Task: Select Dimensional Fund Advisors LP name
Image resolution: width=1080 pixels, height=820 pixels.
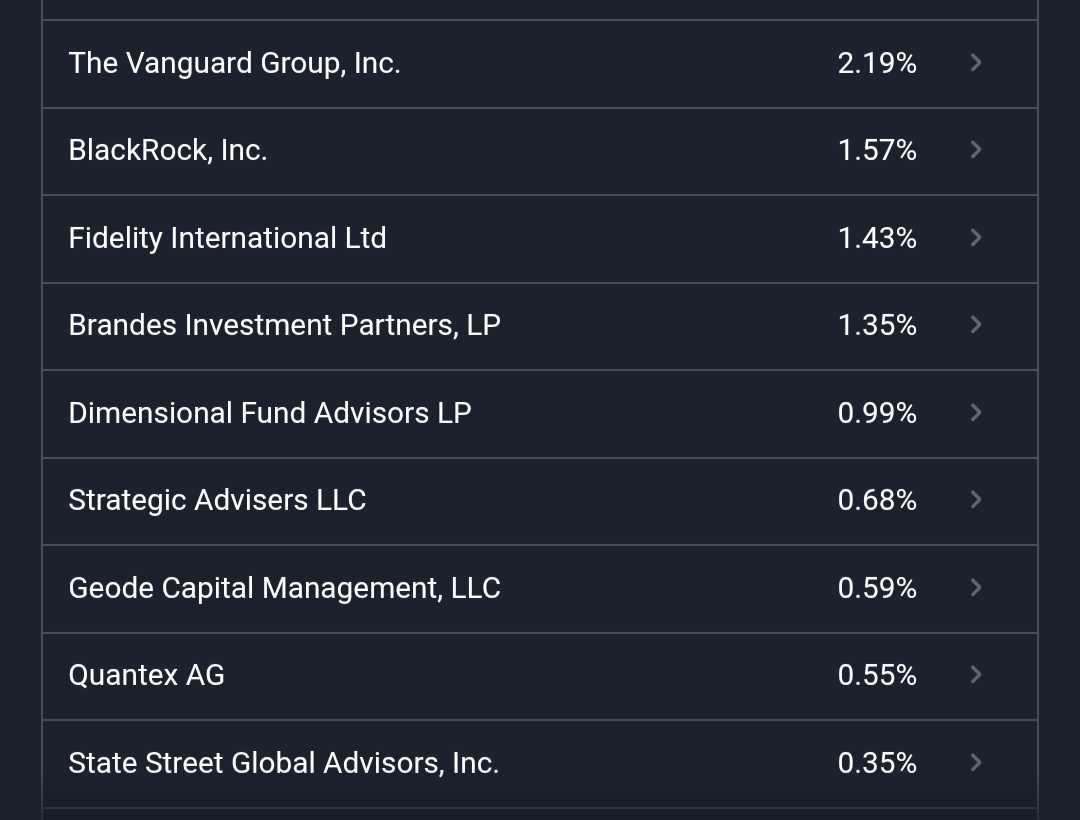Action: click(270, 413)
